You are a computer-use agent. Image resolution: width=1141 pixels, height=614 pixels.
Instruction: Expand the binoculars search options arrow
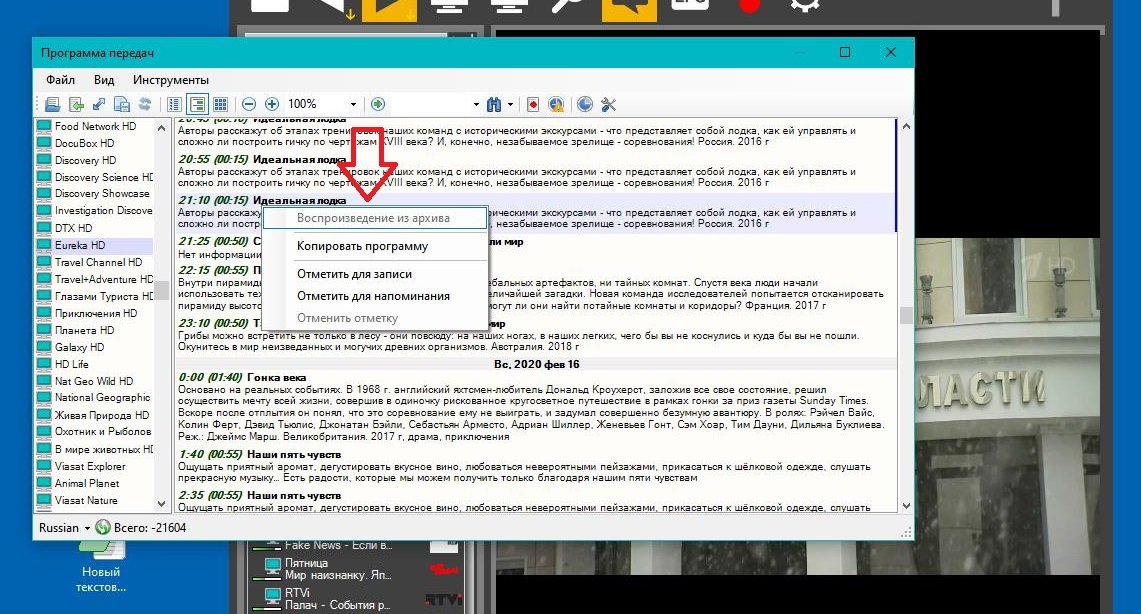pos(510,104)
